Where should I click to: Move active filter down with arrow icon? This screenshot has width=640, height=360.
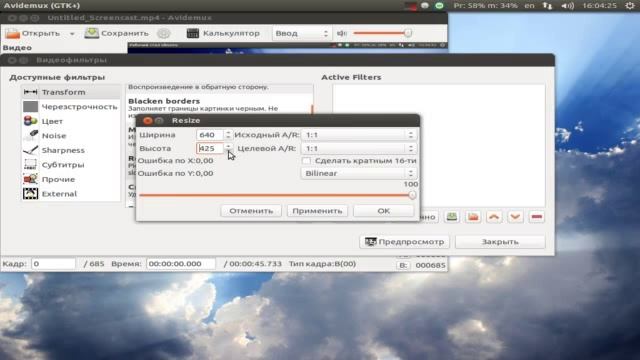[515, 217]
